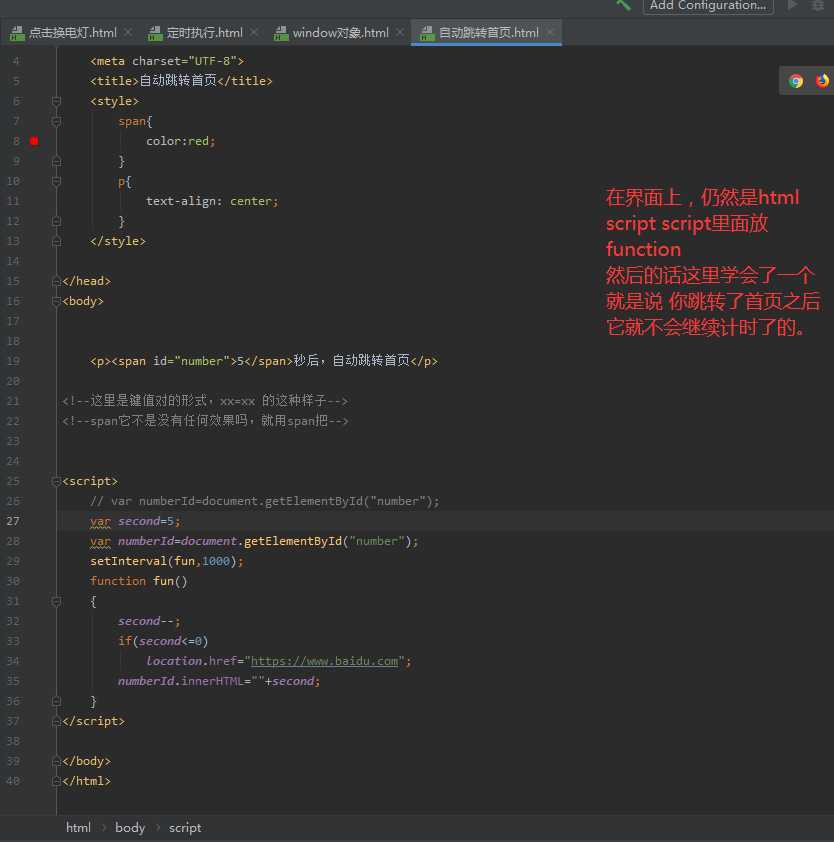834x842 pixels.
Task: Close the 定时执行.html tab
Action: click(x=254, y=33)
